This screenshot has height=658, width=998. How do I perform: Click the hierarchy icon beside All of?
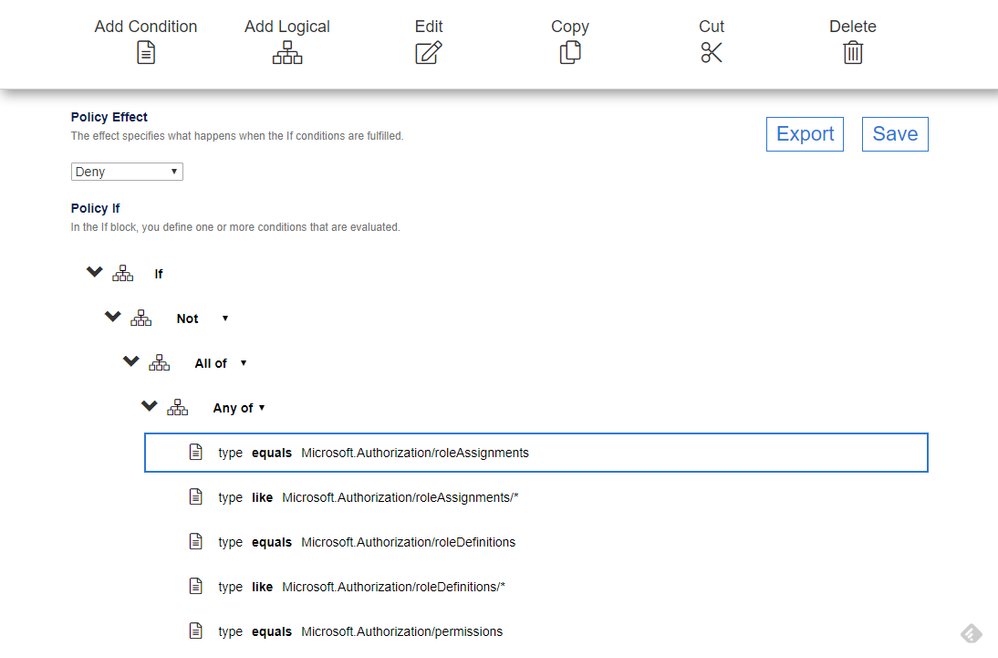pos(159,363)
